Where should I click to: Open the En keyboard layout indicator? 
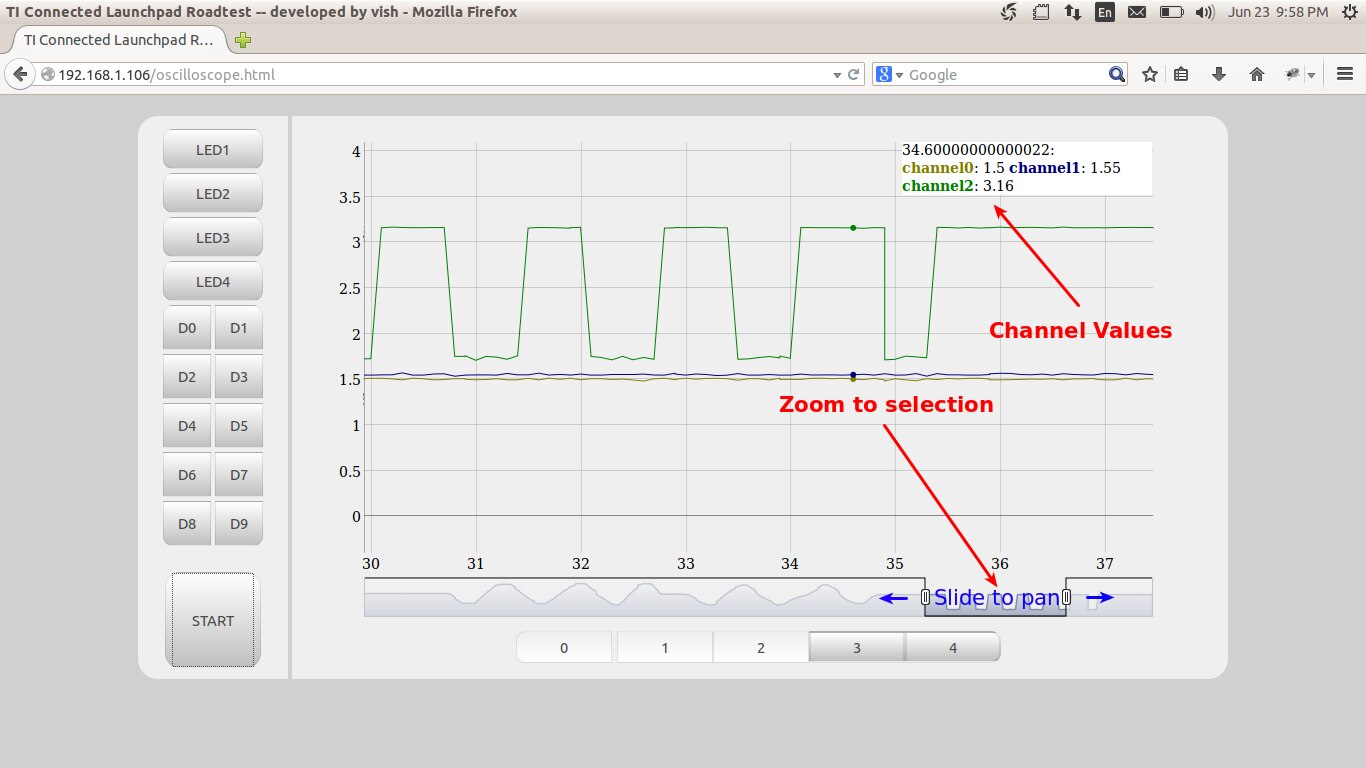tap(1105, 12)
